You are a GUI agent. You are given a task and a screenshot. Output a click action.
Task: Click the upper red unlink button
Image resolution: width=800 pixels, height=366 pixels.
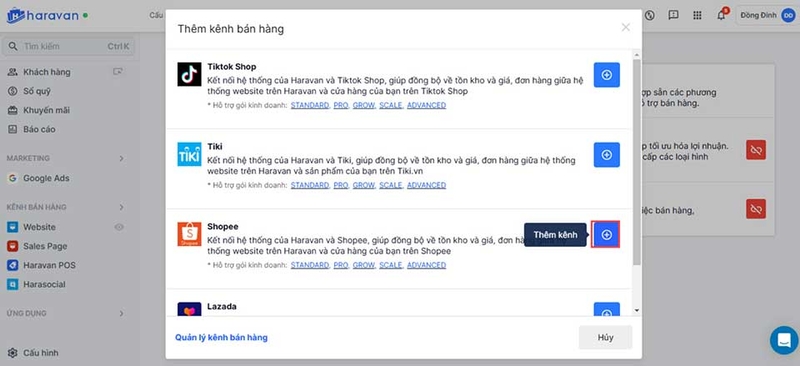[756, 150]
